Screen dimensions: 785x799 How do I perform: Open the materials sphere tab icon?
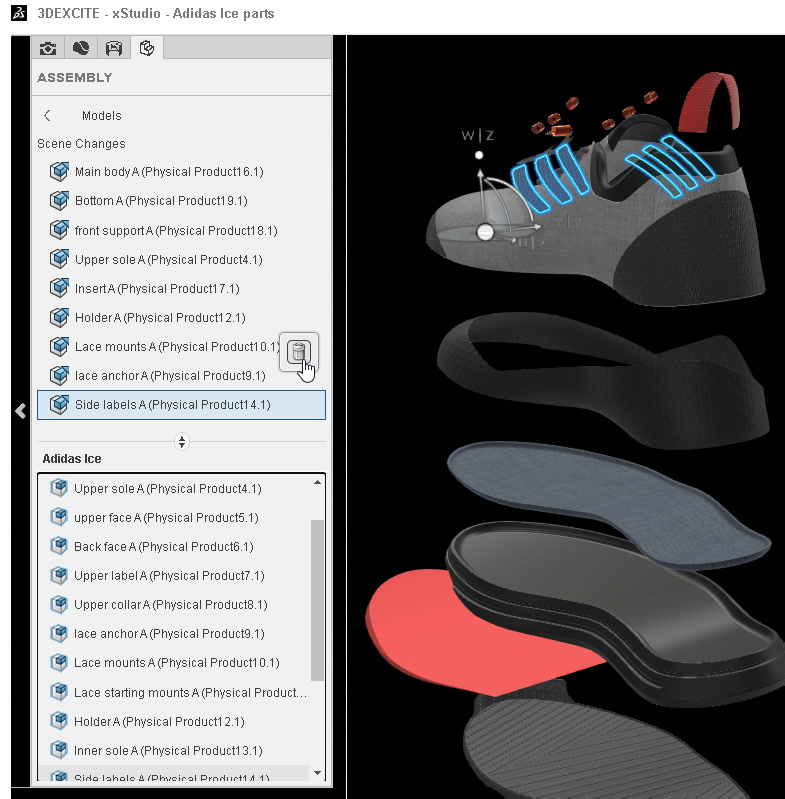pos(81,48)
